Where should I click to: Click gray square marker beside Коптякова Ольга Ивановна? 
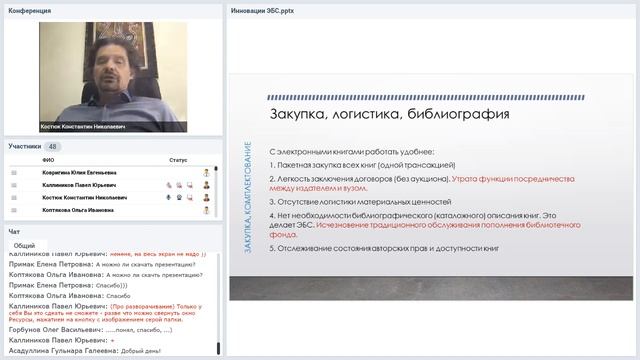[x=14, y=210]
